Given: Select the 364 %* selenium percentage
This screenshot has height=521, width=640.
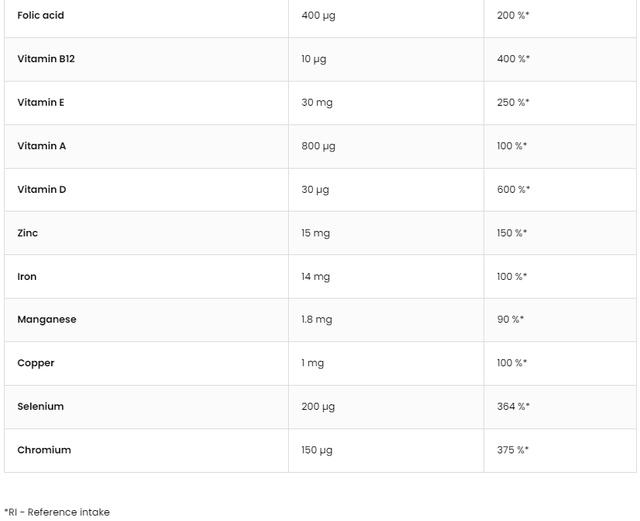Looking at the screenshot, I should pos(513,407).
